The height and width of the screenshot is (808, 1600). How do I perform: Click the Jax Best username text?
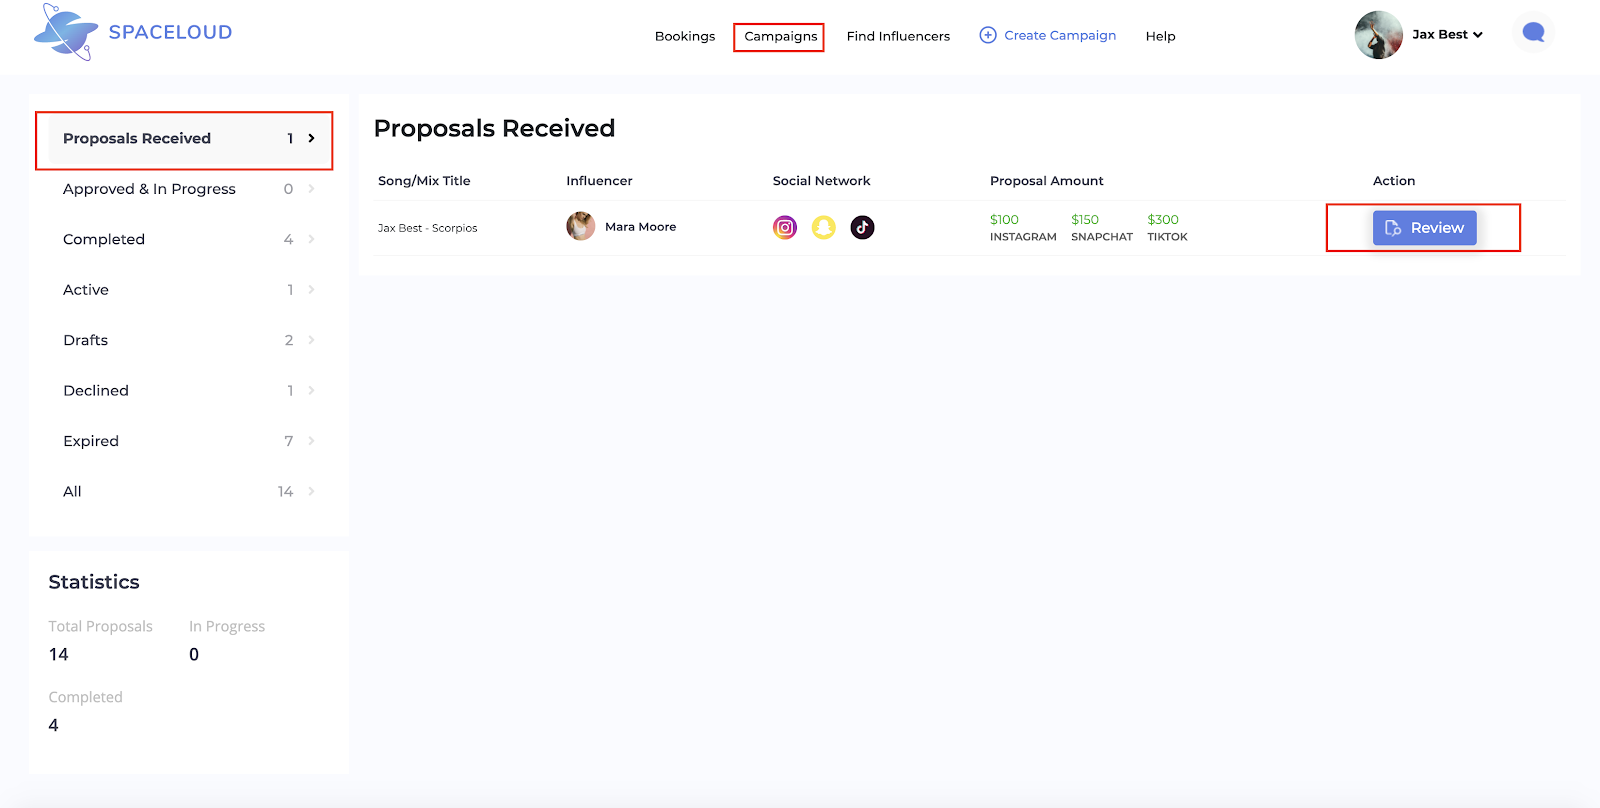1440,35
